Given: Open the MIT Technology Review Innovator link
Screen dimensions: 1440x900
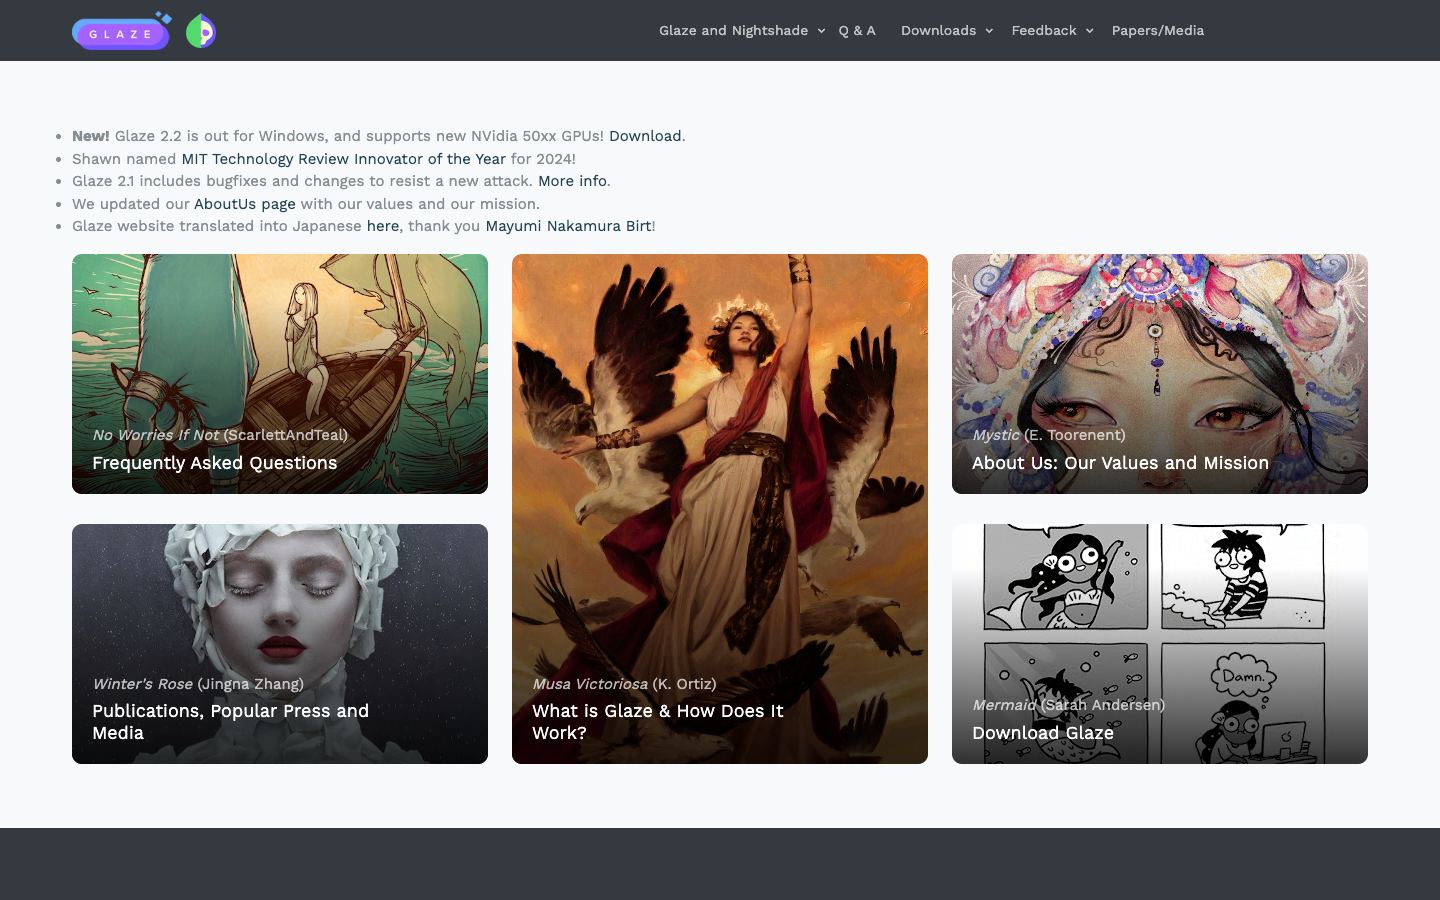Looking at the screenshot, I should point(343,159).
